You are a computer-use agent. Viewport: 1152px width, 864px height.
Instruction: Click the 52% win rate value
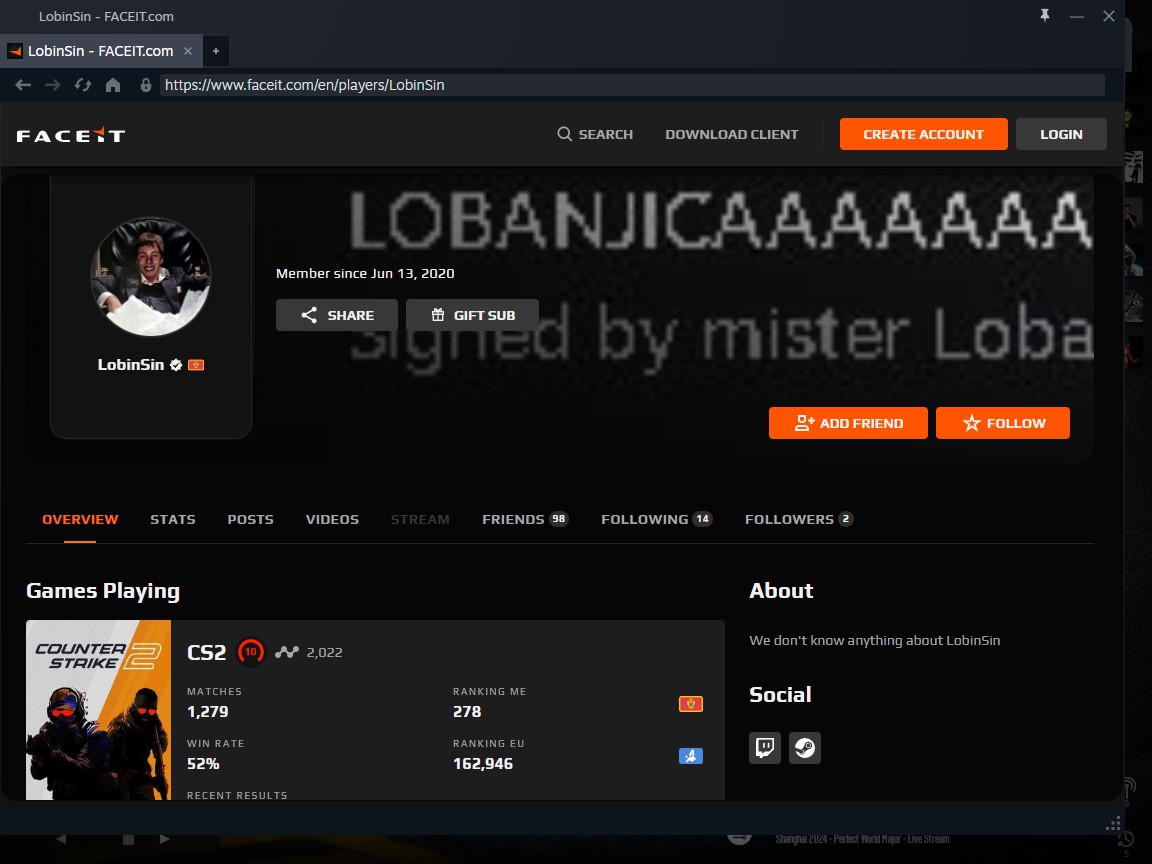click(x=204, y=763)
